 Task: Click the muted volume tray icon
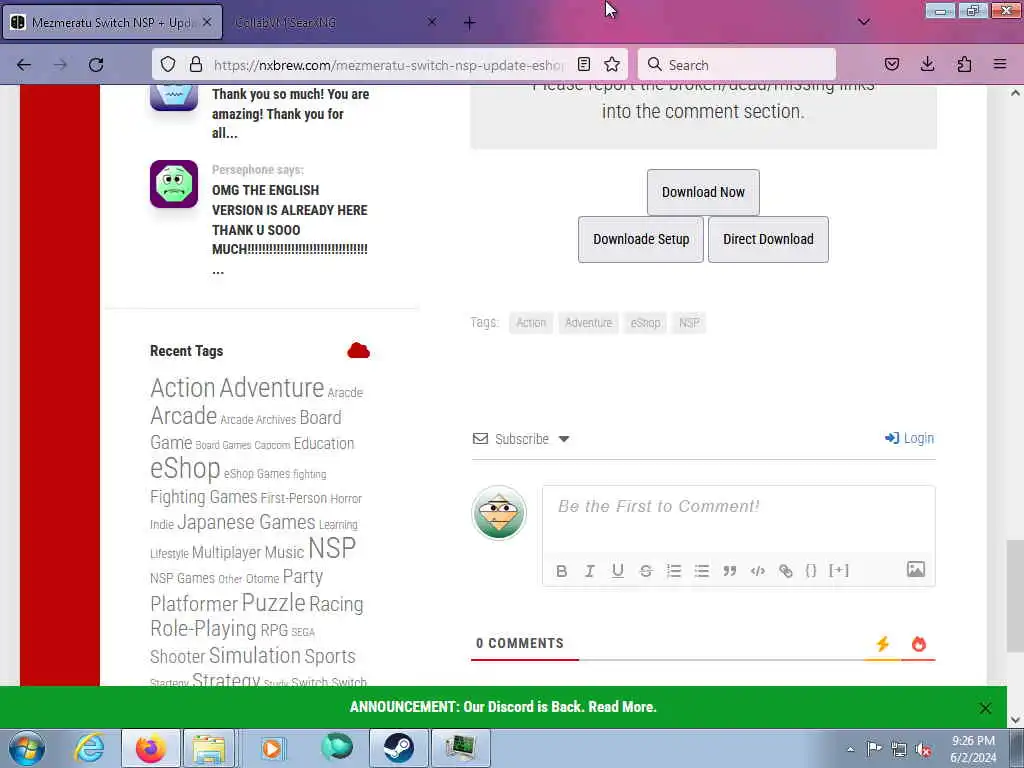pyautogui.click(x=923, y=749)
